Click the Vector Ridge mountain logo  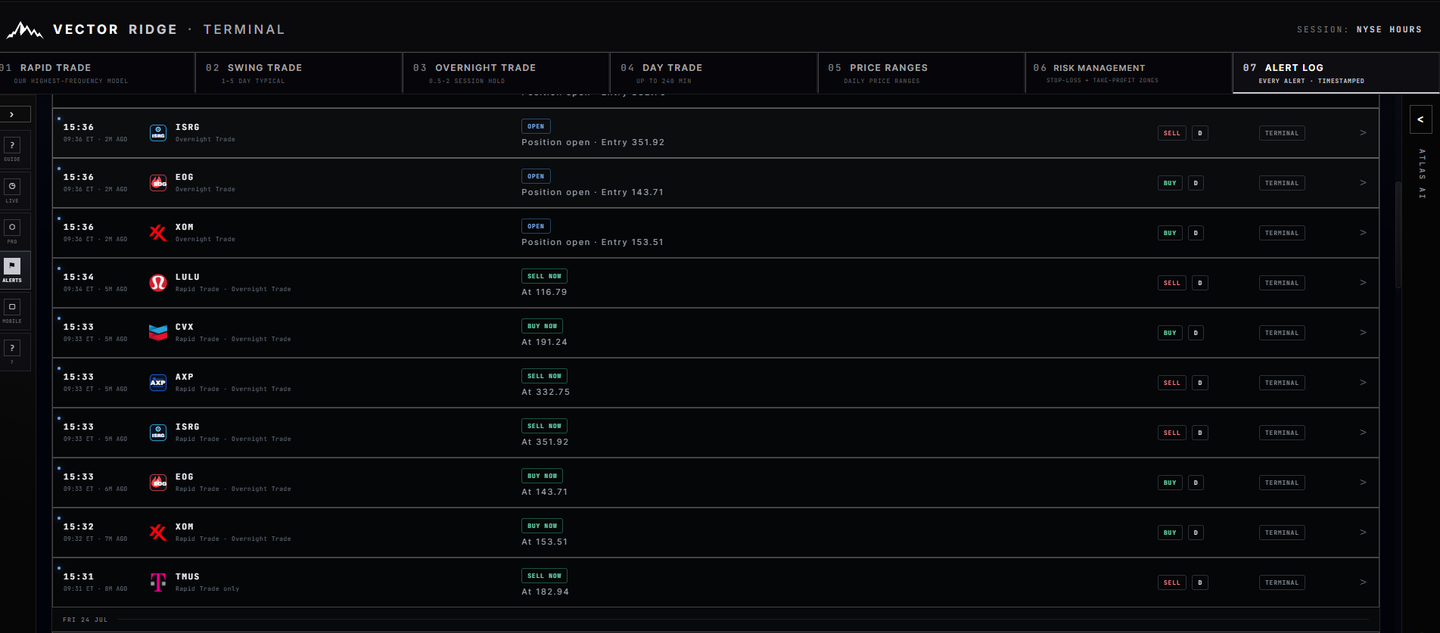coord(24,30)
